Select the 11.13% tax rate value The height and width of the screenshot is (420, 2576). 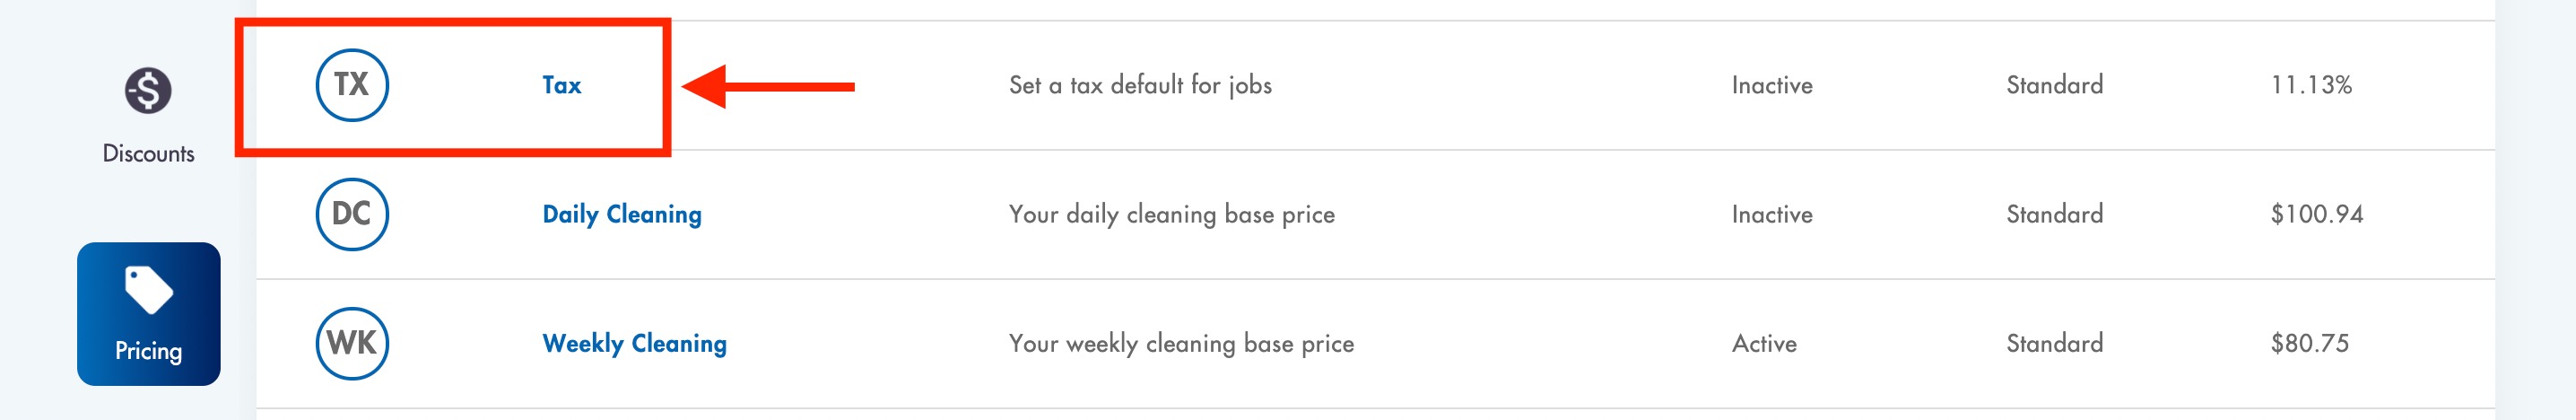pyautogui.click(x=2311, y=85)
